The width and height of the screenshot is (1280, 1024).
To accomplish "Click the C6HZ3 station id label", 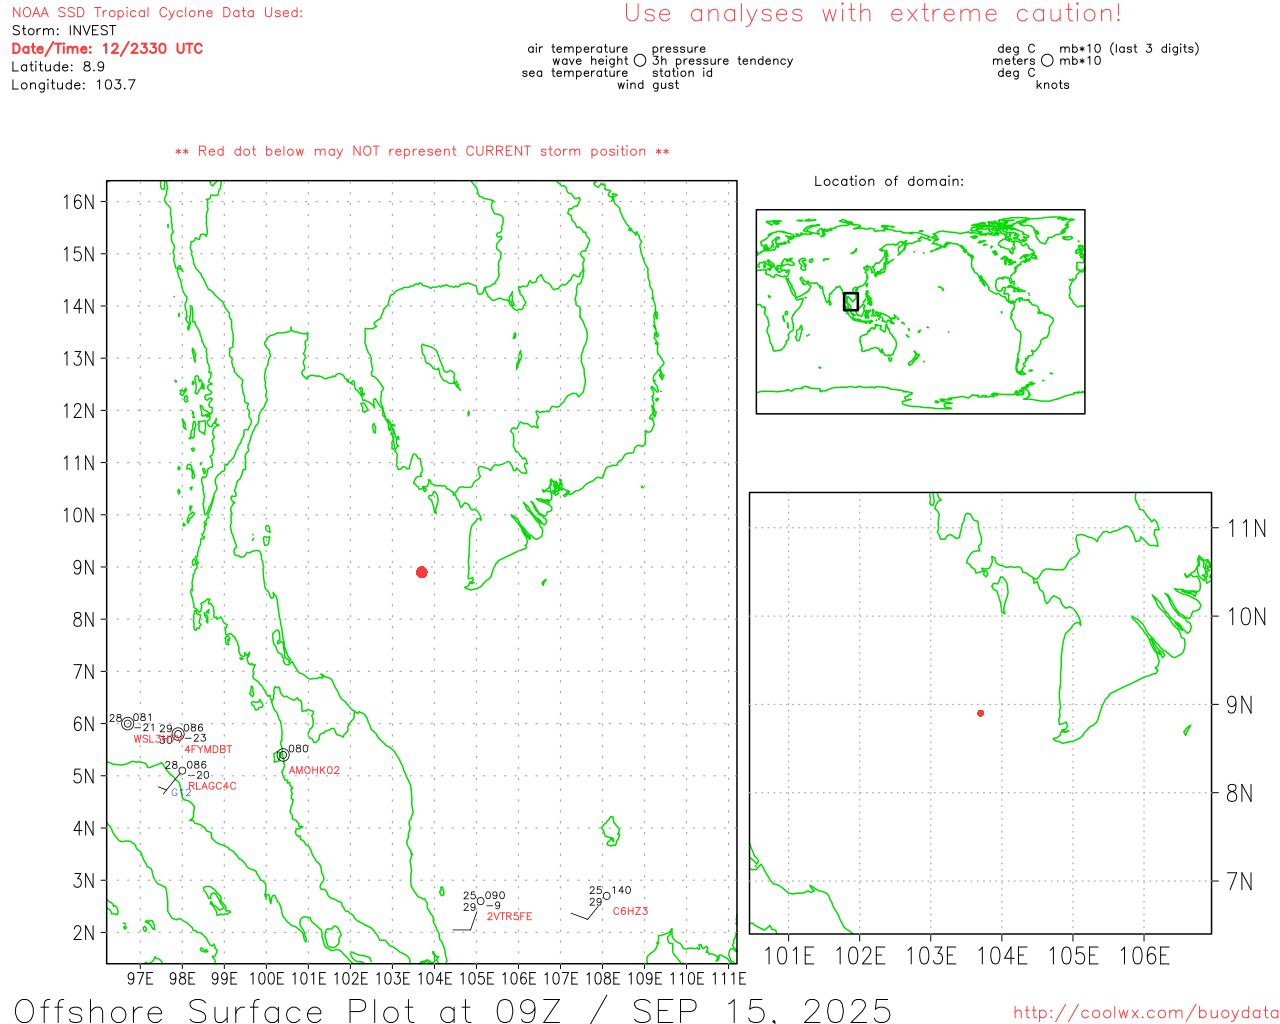I will click(x=630, y=912).
